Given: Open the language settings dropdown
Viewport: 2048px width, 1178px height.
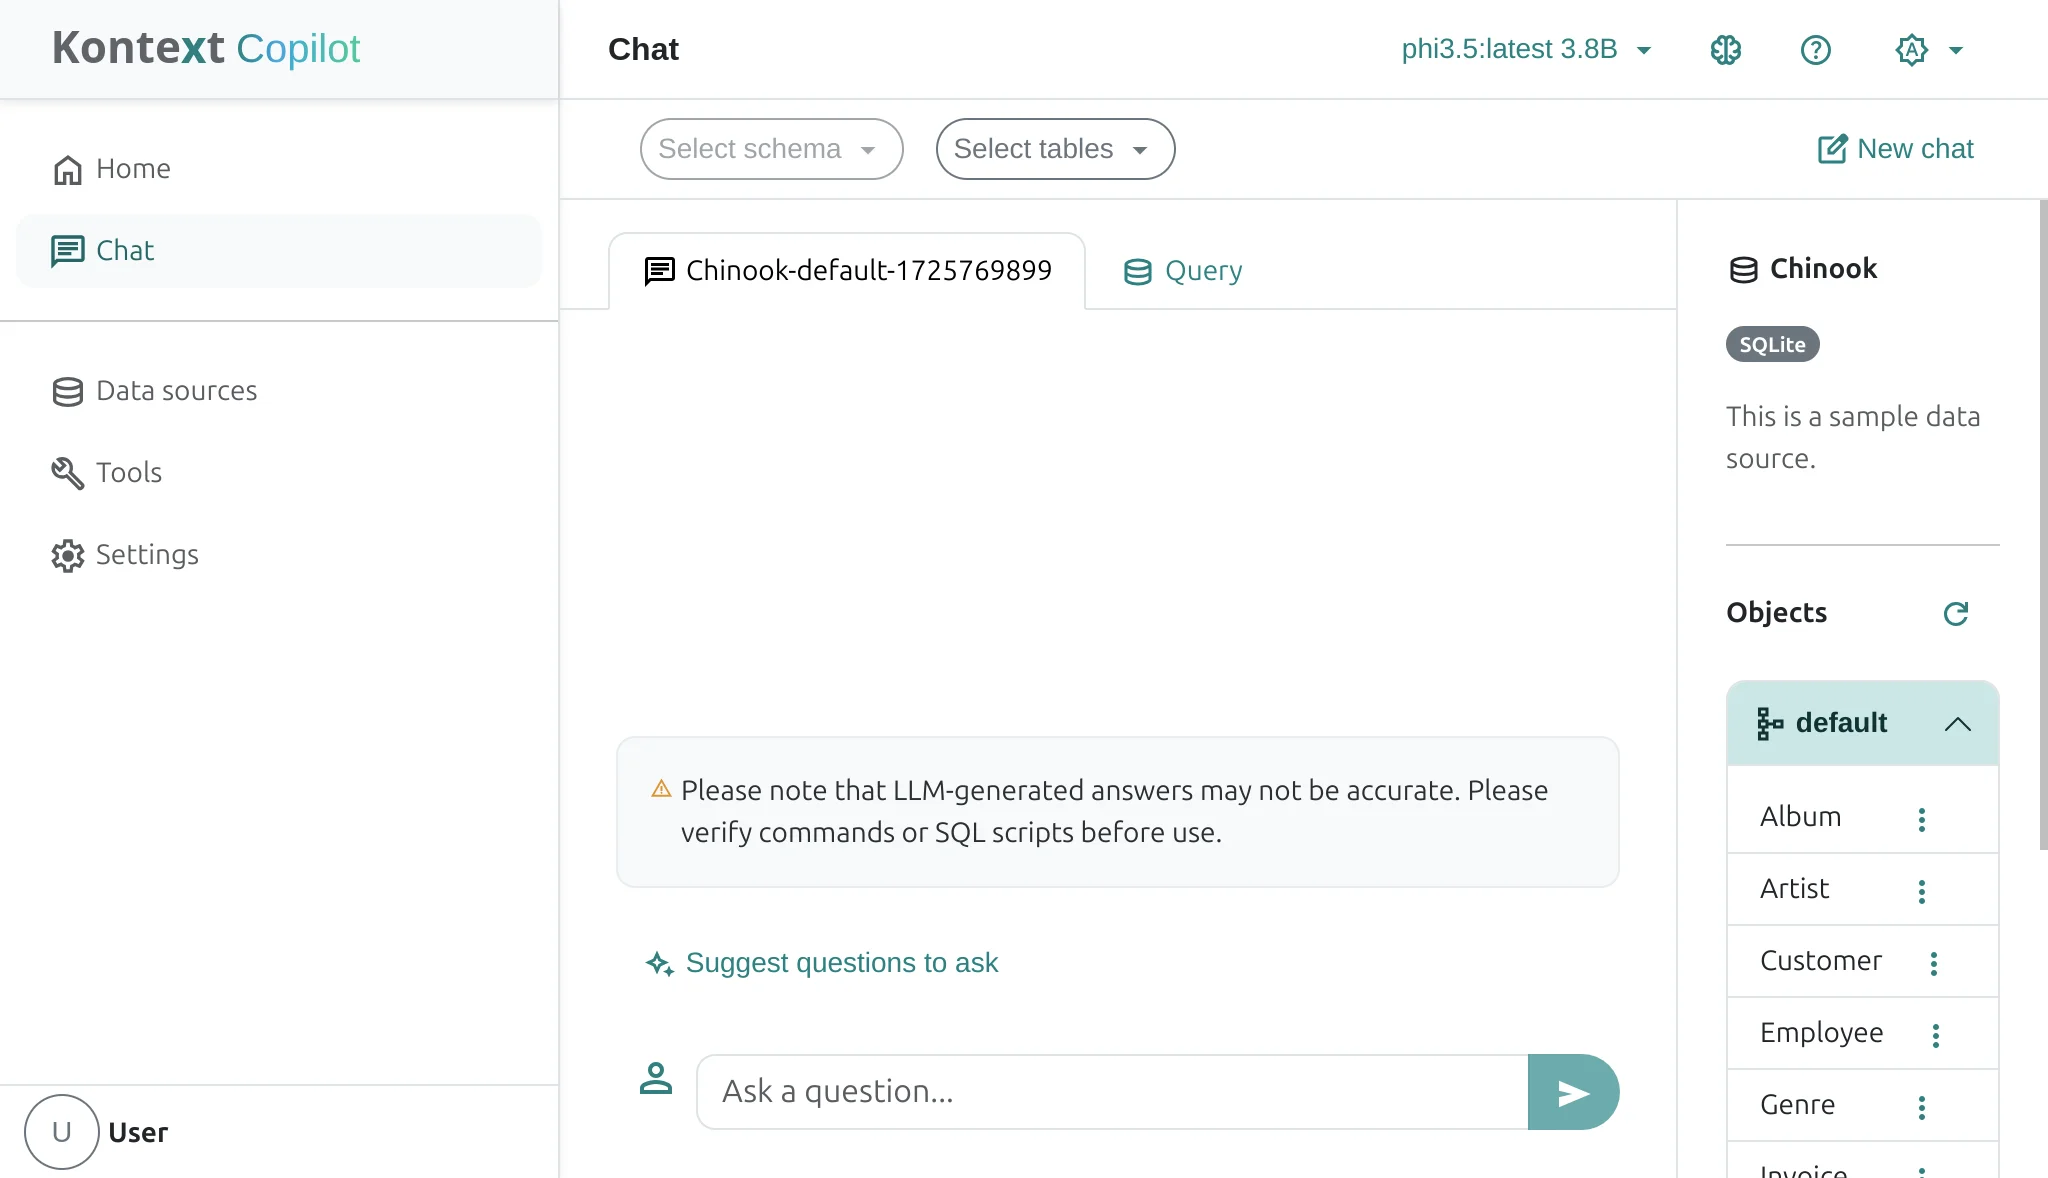Looking at the screenshot, I should pos(1929,50).
